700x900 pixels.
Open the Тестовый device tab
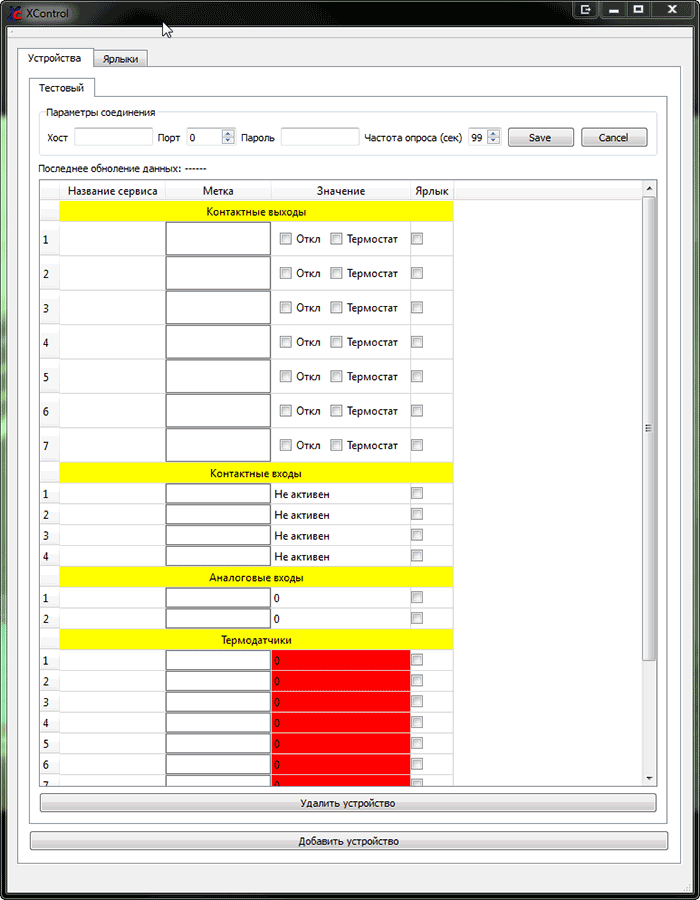[x=61, y=88]
